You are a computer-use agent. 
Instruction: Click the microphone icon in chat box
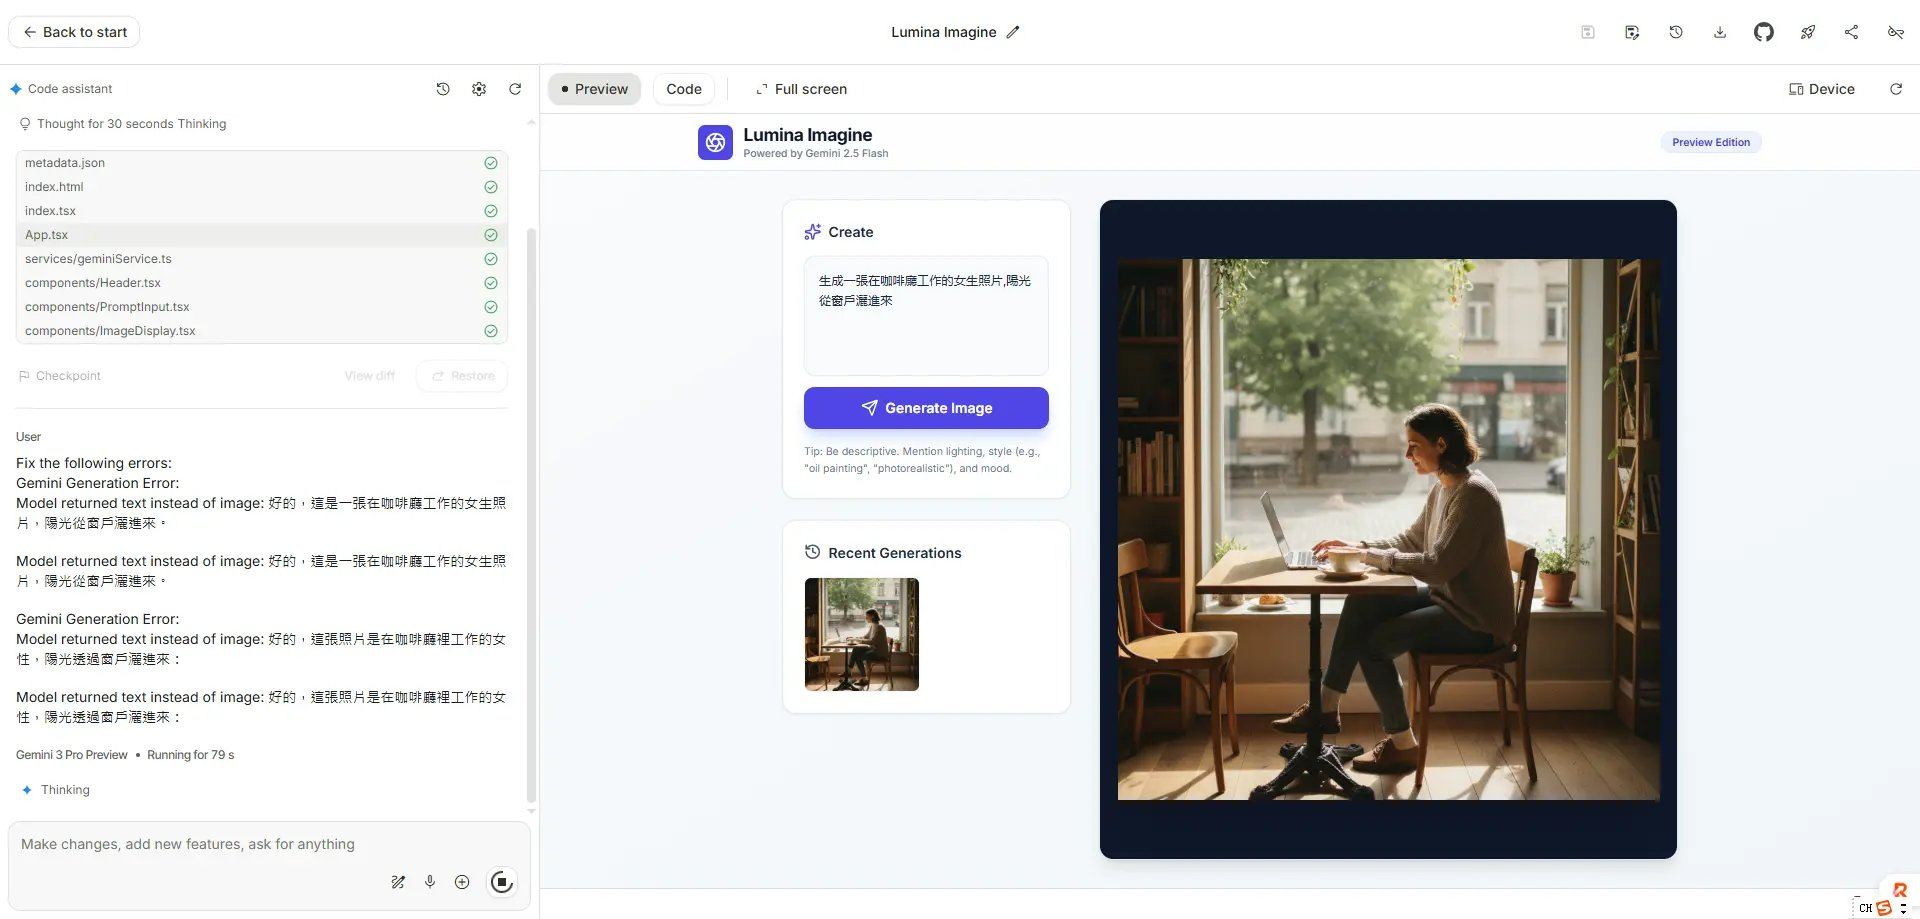coord(430,882)
